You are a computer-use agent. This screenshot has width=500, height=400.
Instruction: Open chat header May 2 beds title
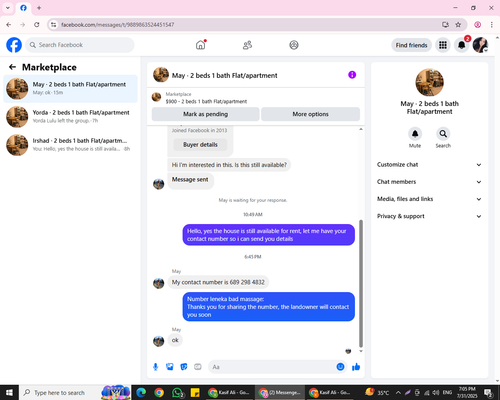pos(224,76)
